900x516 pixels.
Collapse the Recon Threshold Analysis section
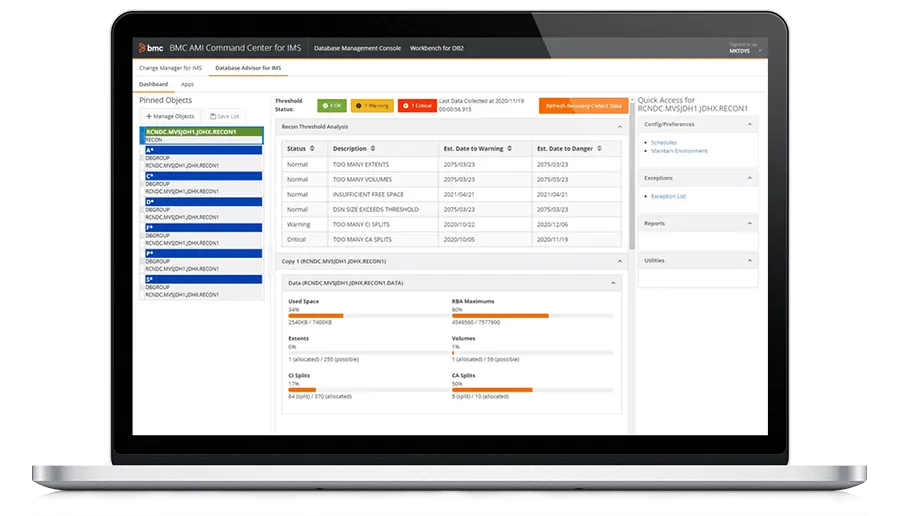pyautogui.click(x=619, y=127)
